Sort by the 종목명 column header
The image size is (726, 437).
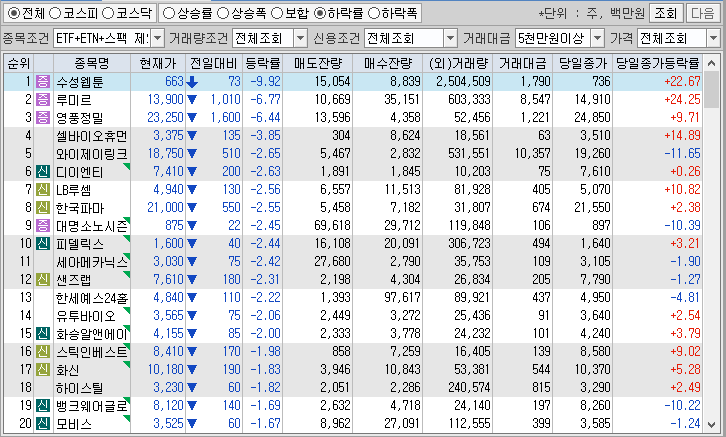point(92,63)
